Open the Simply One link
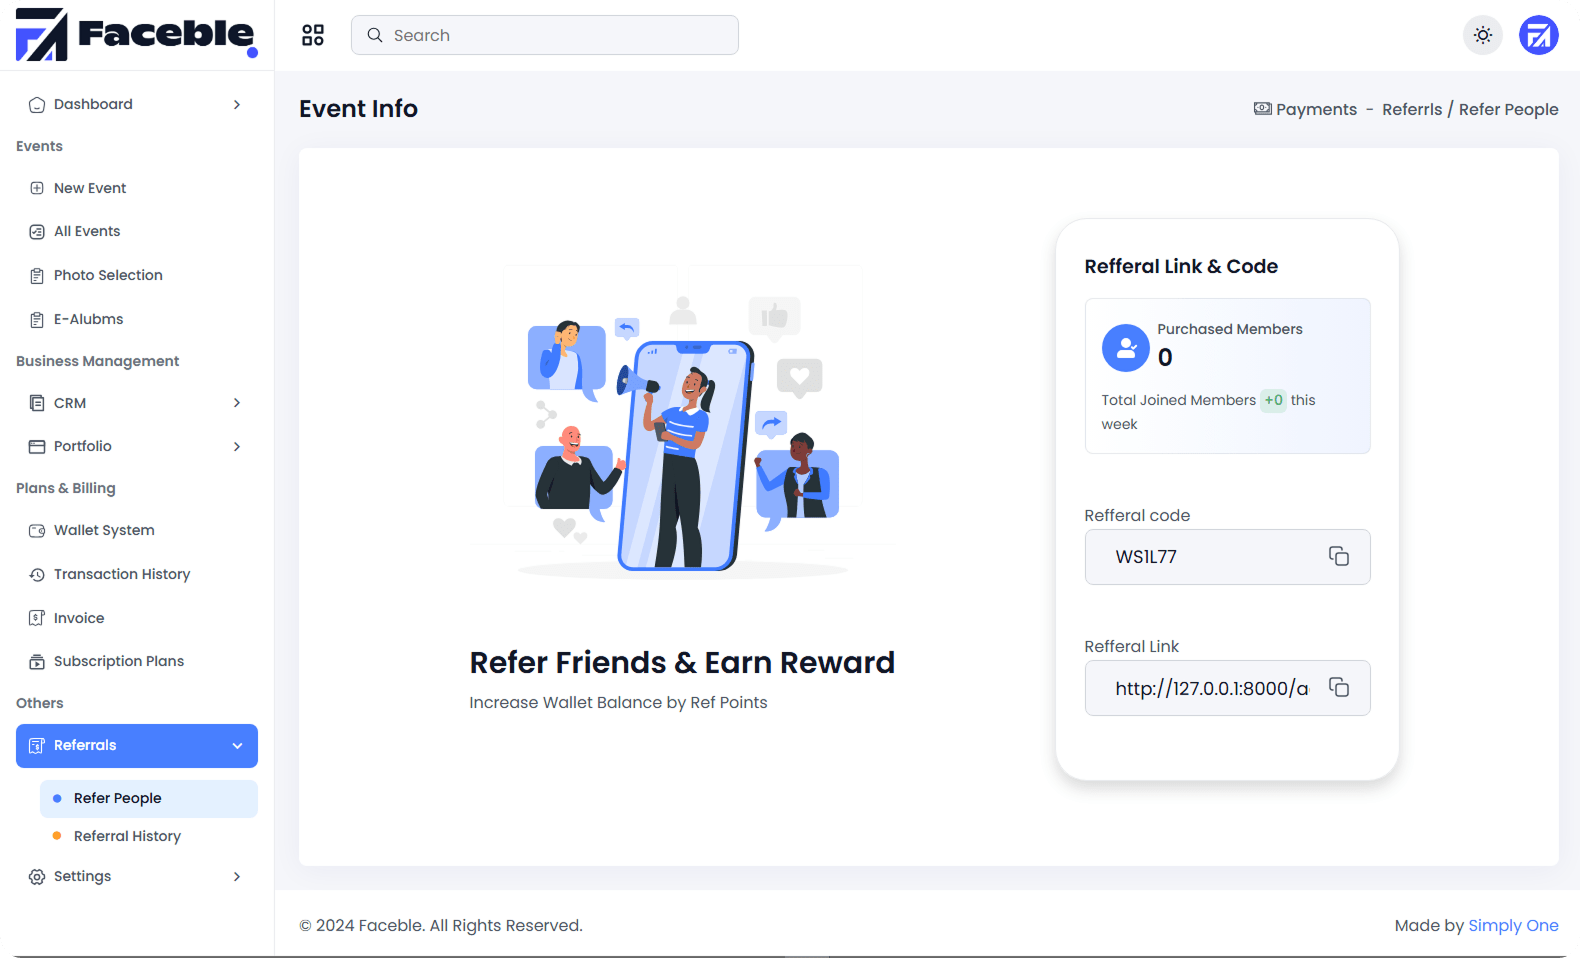The width and height of the screenshot is (1580, 958). 1513,925
